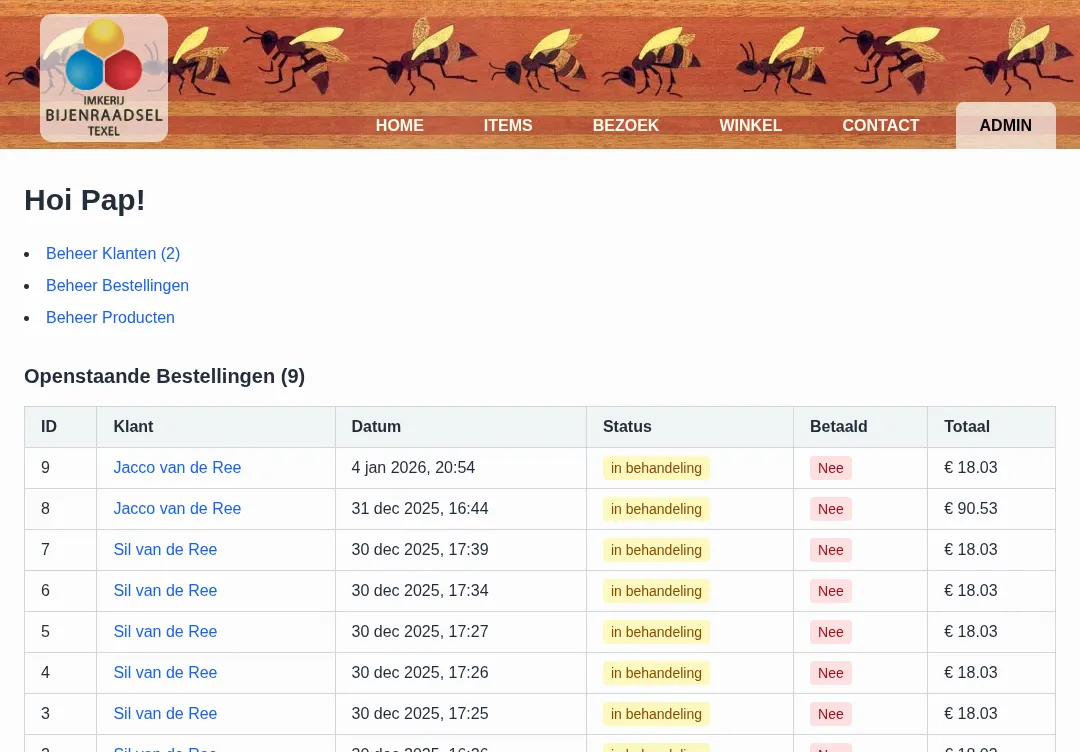The width and height of the screenshot is (1080, 752).
Task: Open the ITEMS page
Action: [508, 125]
